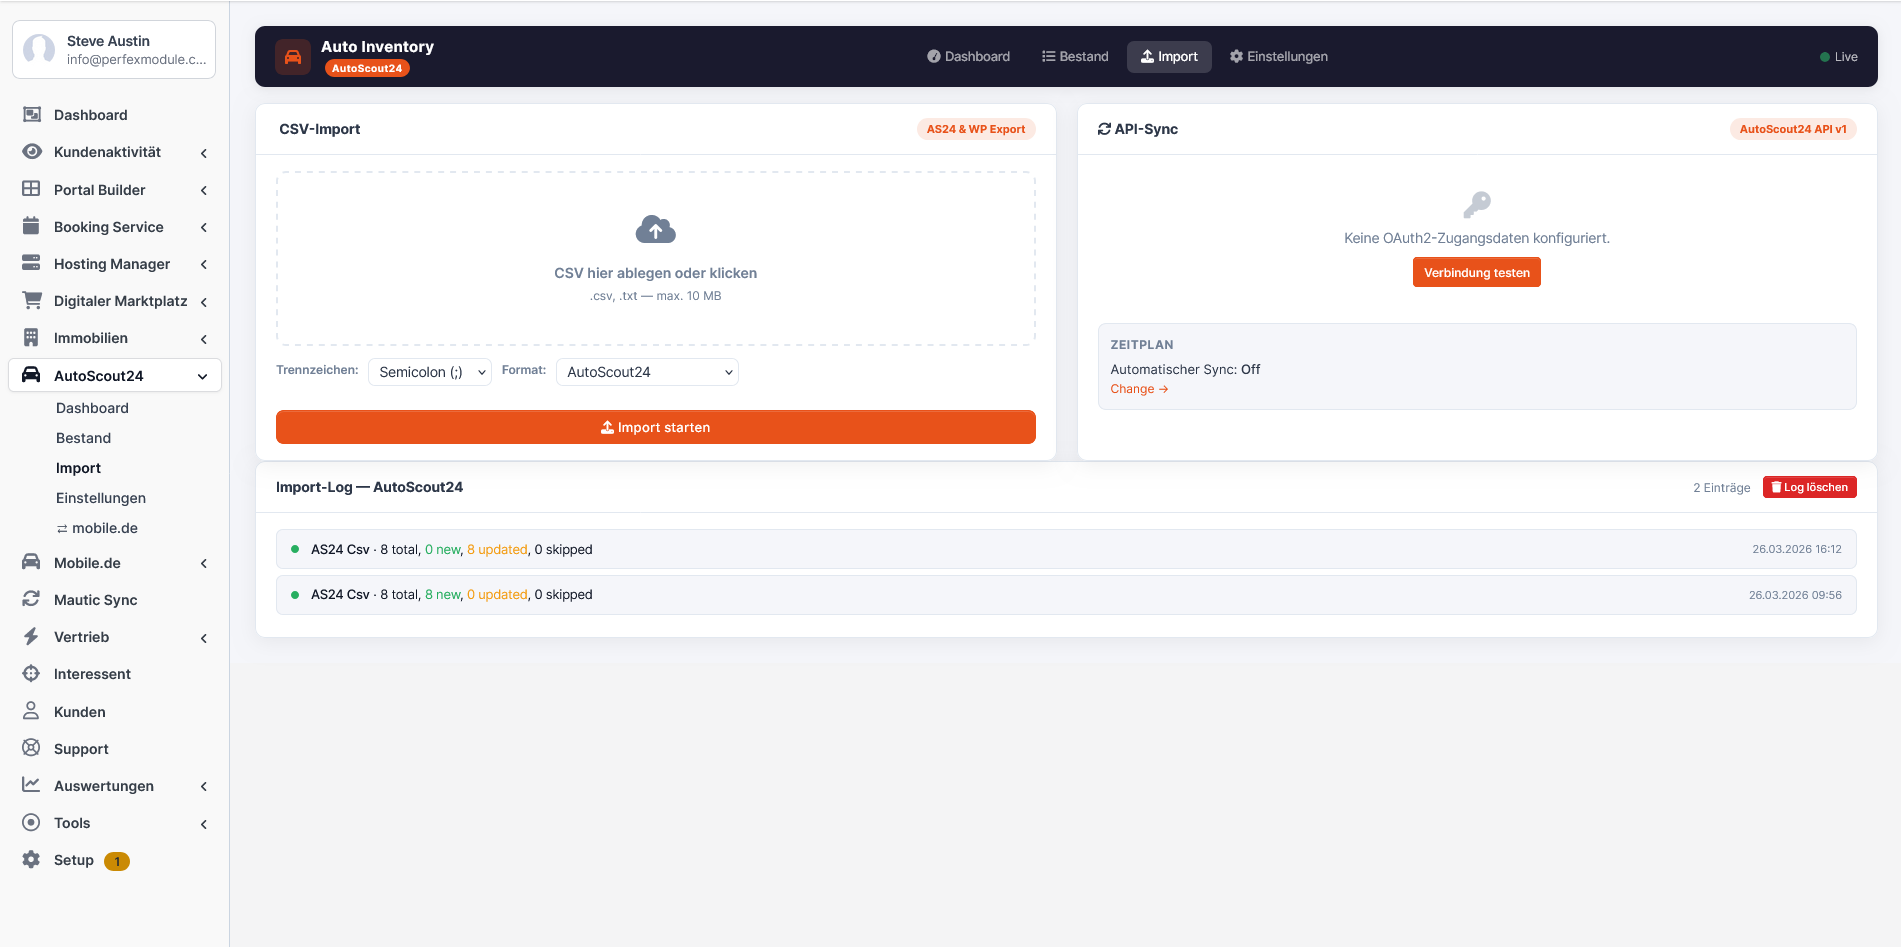Click the Log löschen button
Screen dimensions: 1901x947
pos(1809,487)
